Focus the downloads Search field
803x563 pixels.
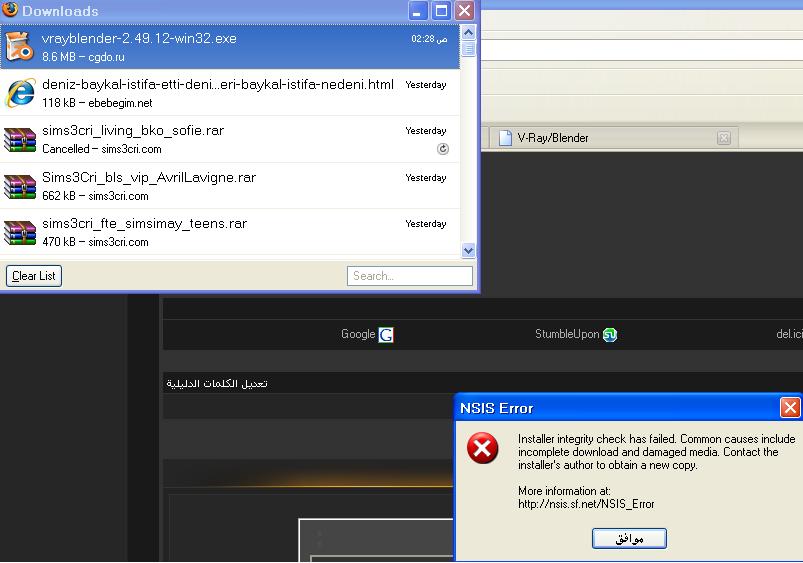coord(410,276)
